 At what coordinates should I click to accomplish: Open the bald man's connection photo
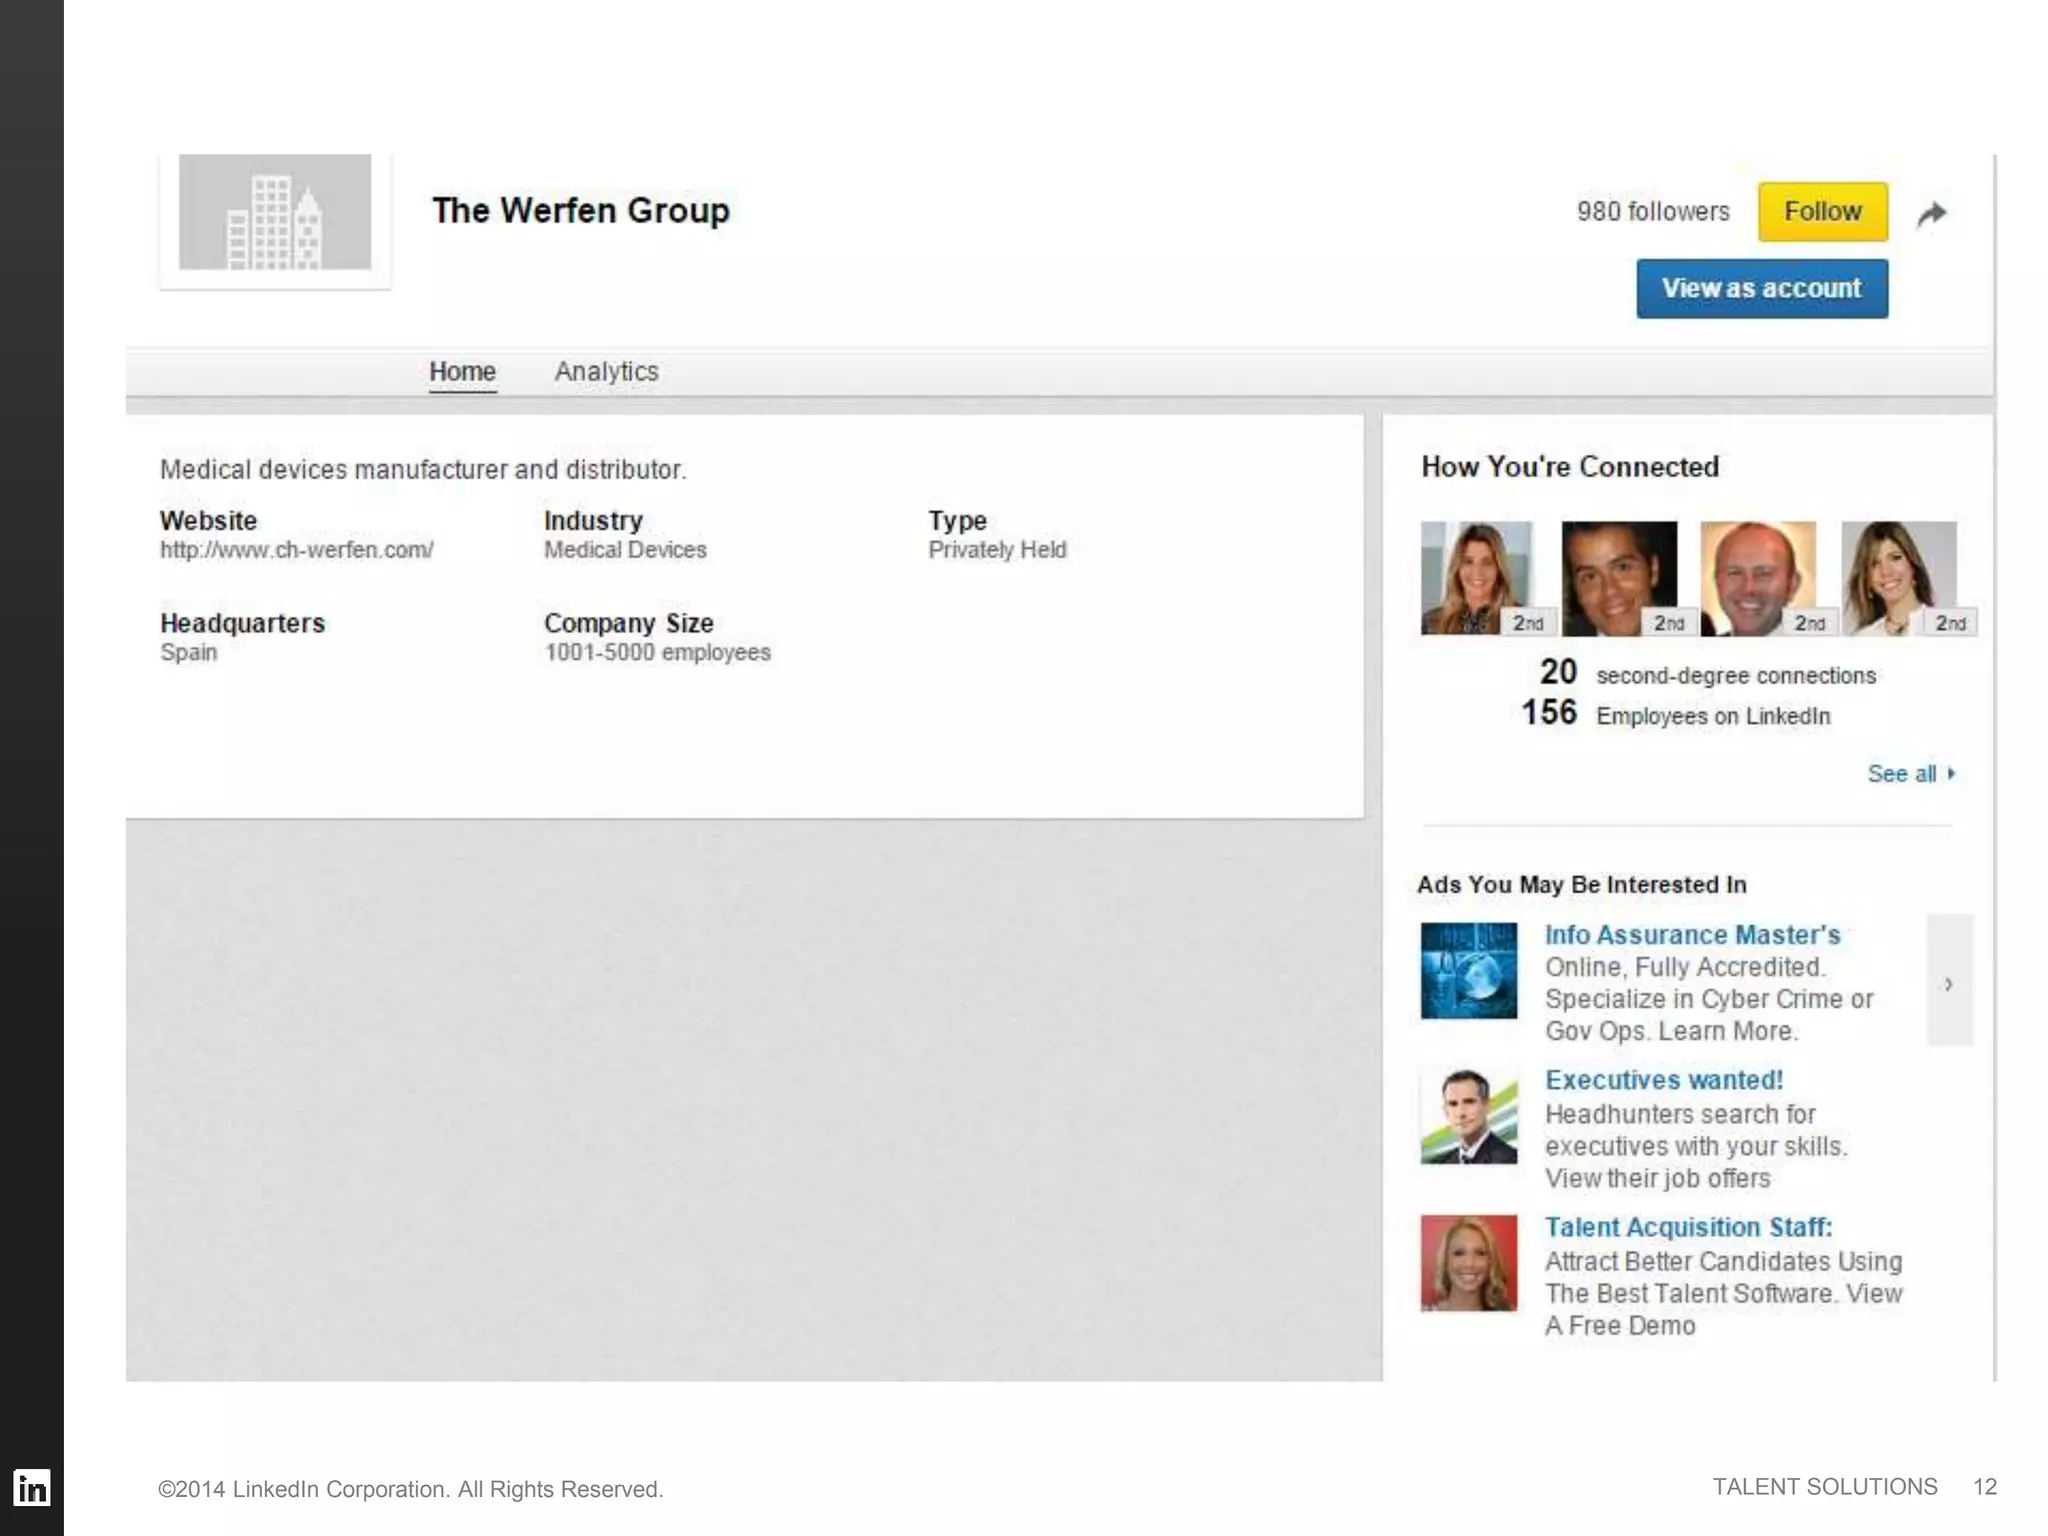coord(1758,578)
